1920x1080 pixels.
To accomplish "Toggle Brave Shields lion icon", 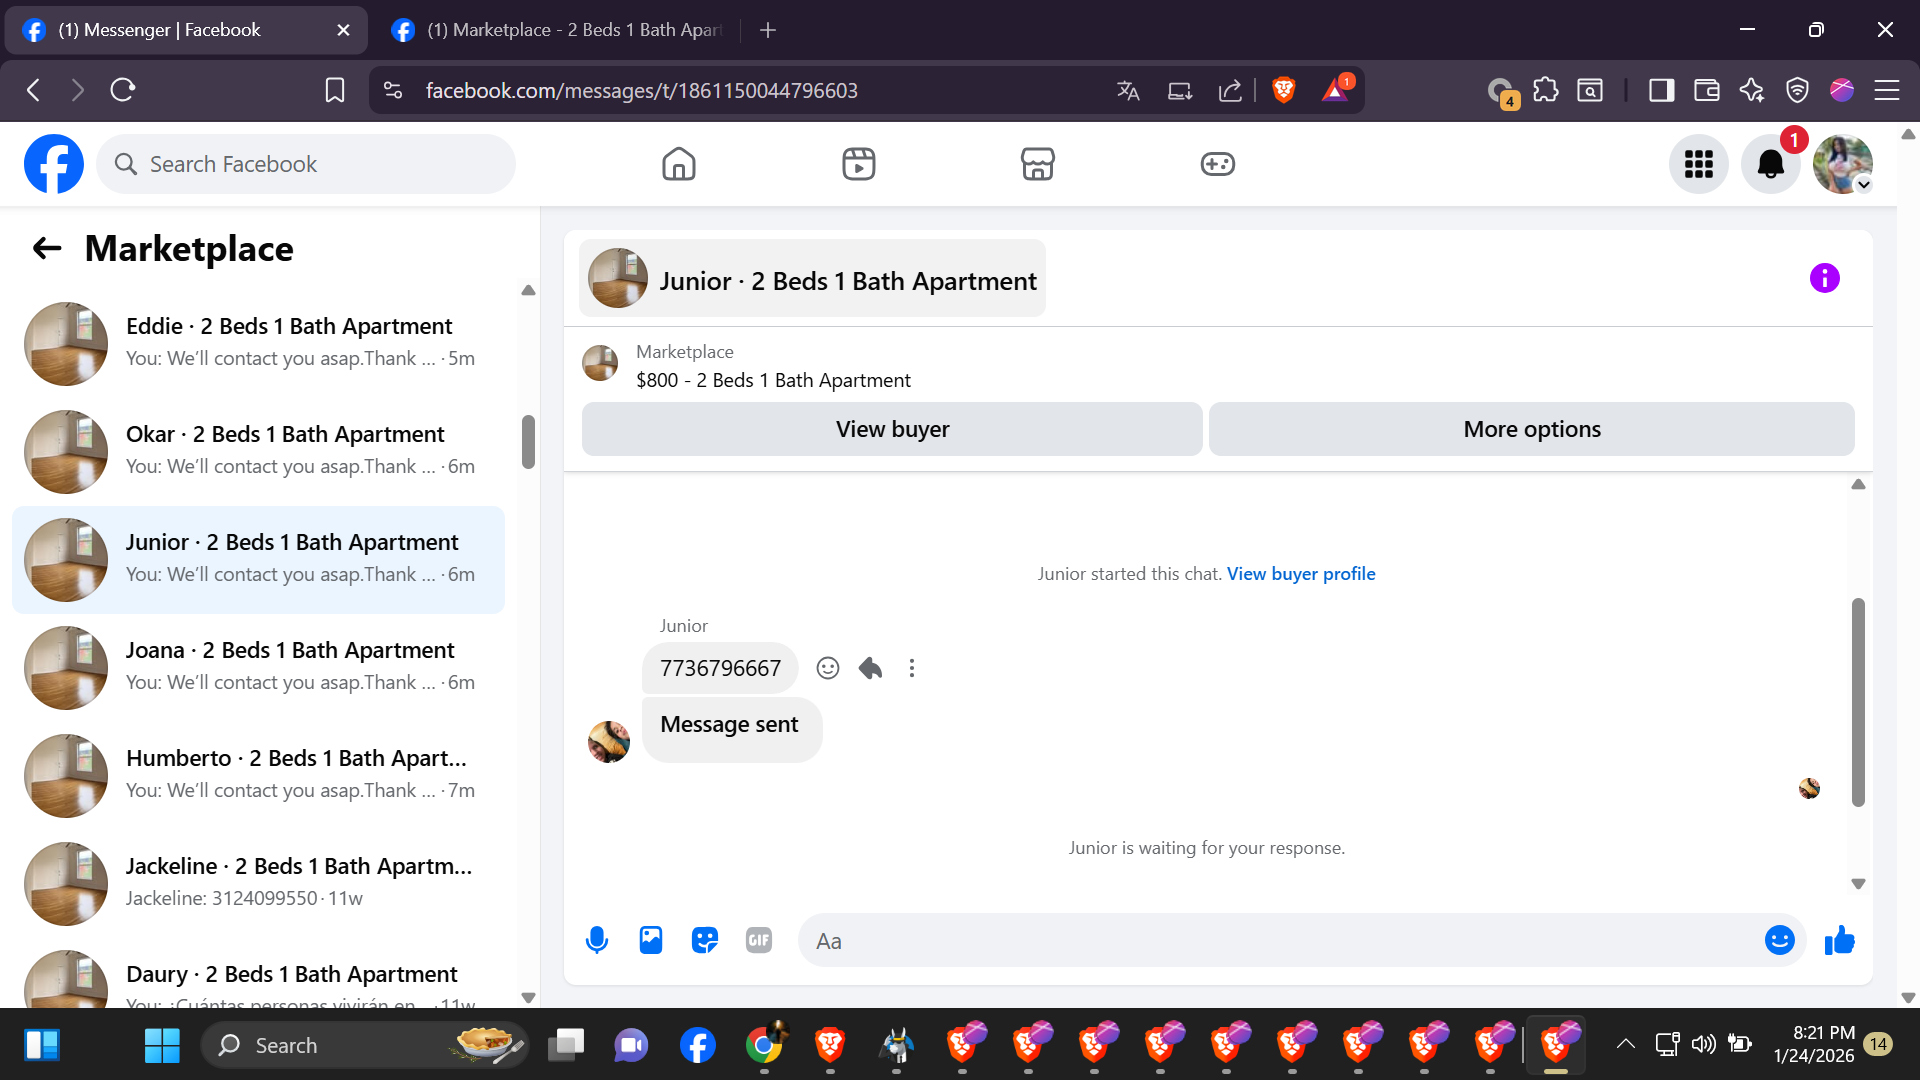I will [1284, 90].
